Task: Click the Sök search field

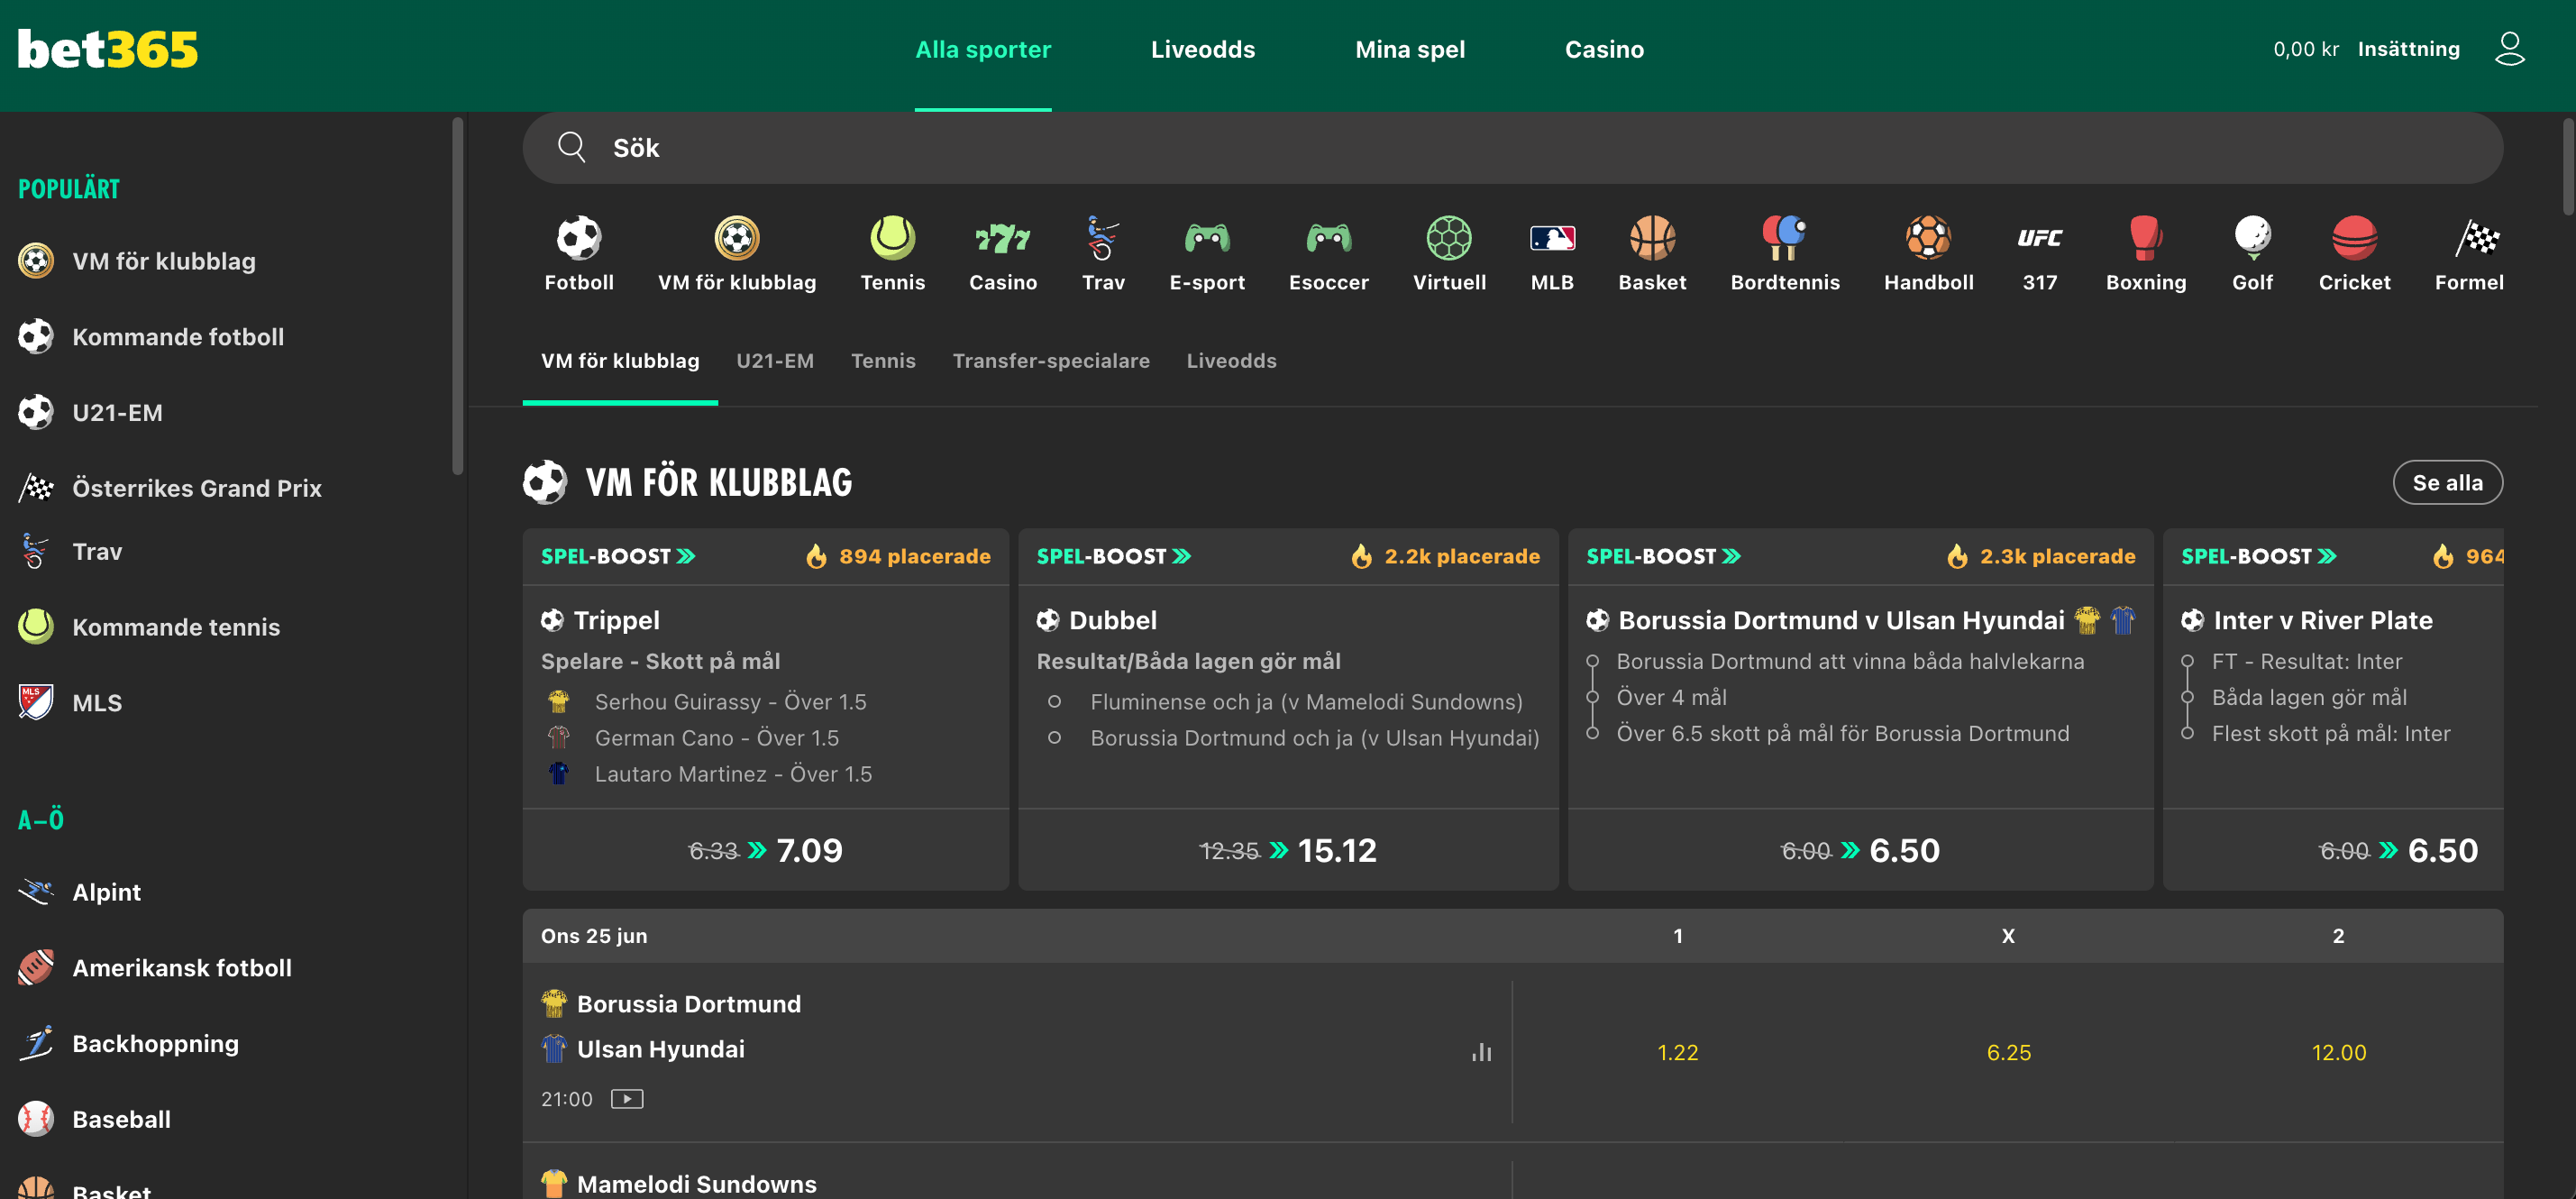Action: (x=1512, y=147)
